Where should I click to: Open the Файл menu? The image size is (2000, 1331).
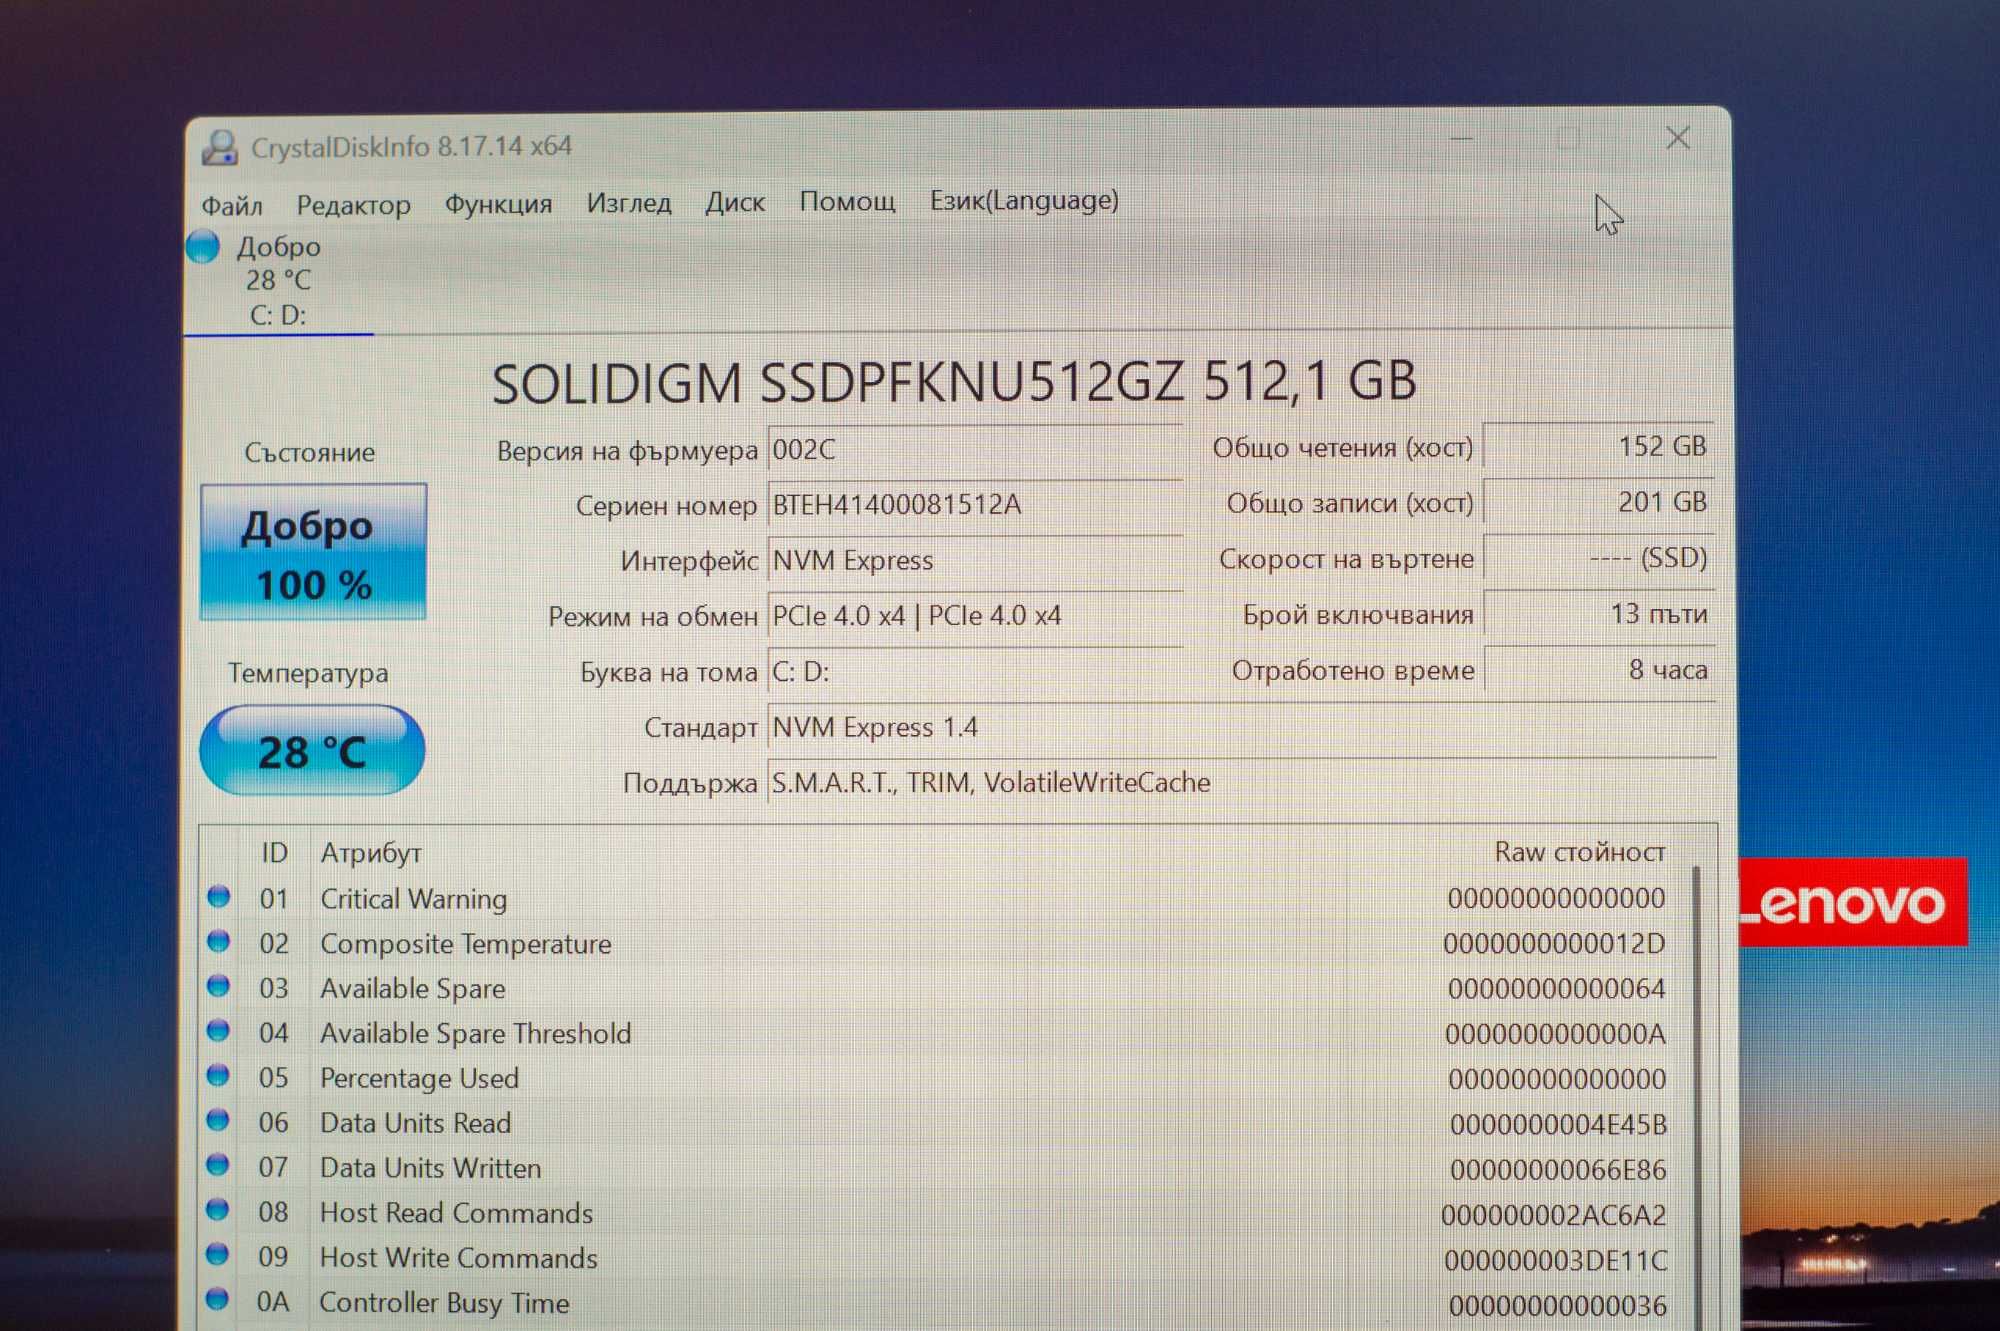[232, 206]
